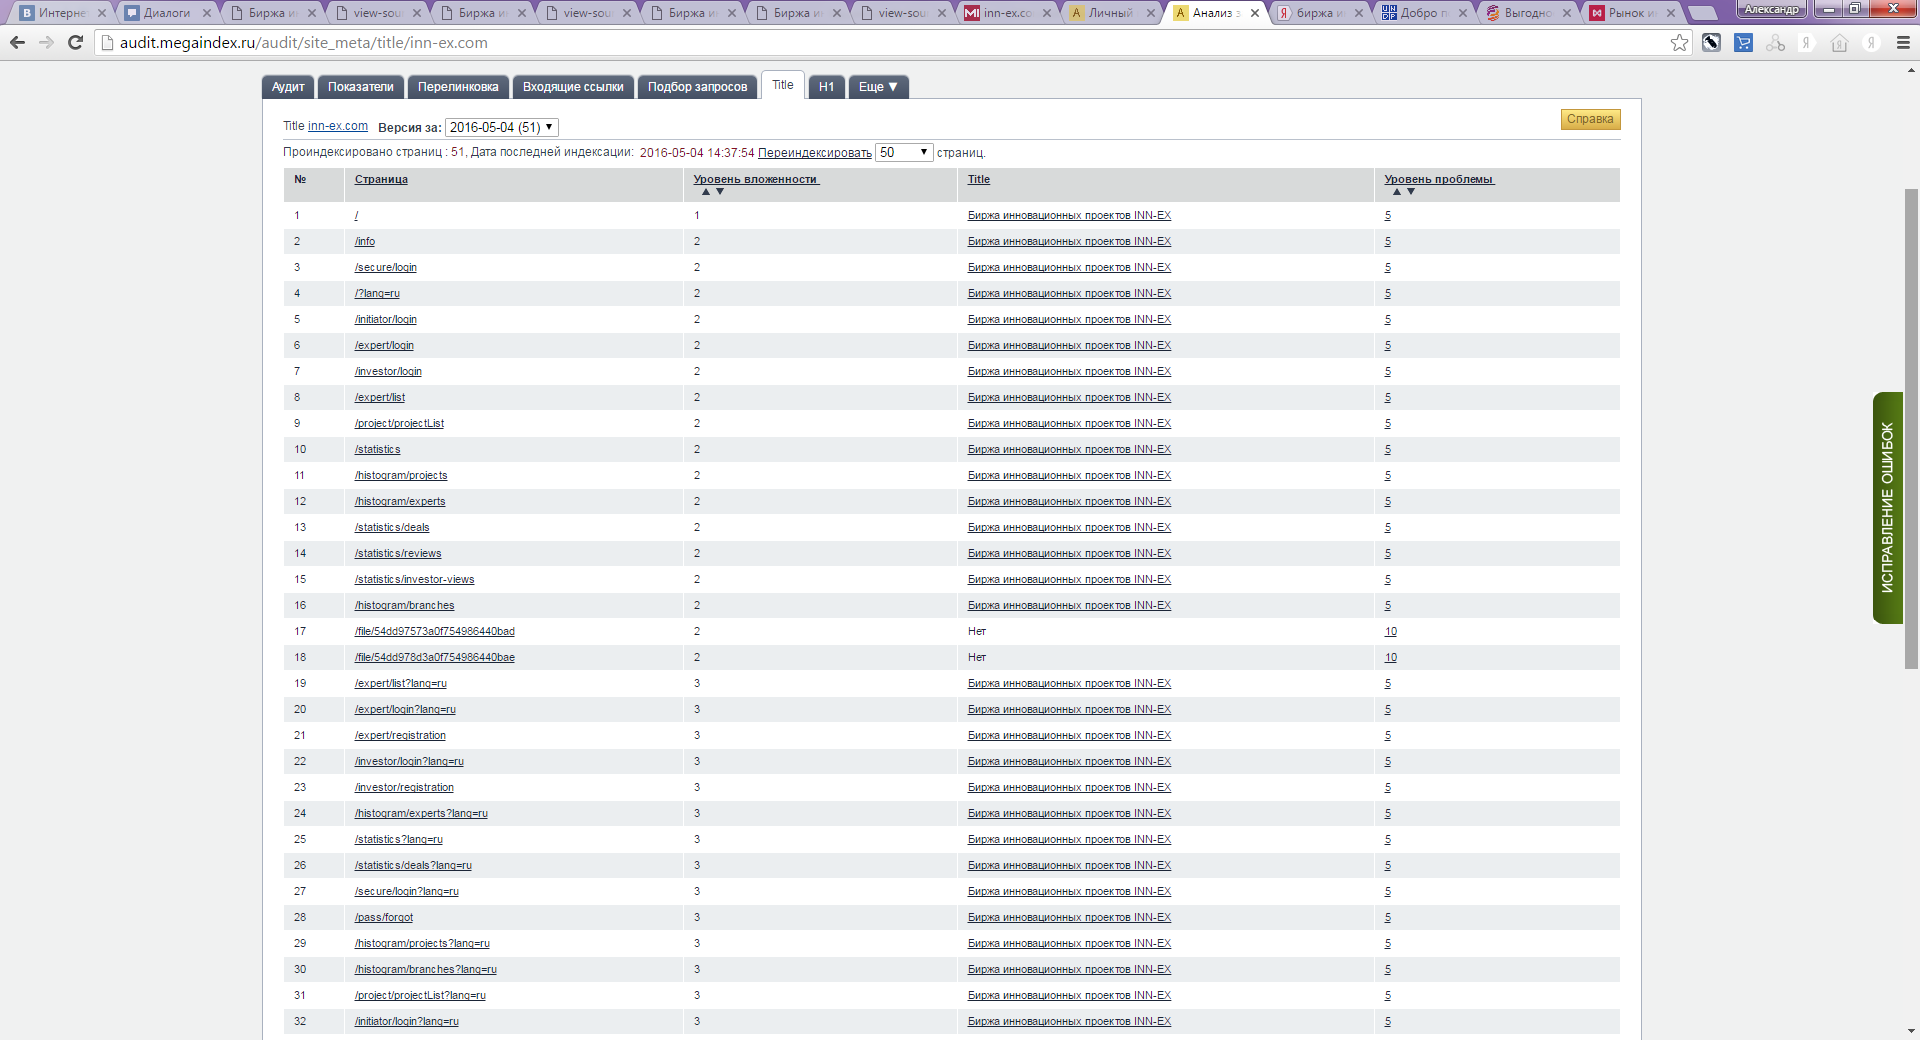Open the /statistics/investor-views link
Screen dimensions: 1920x1040
(x=414, y=580)
